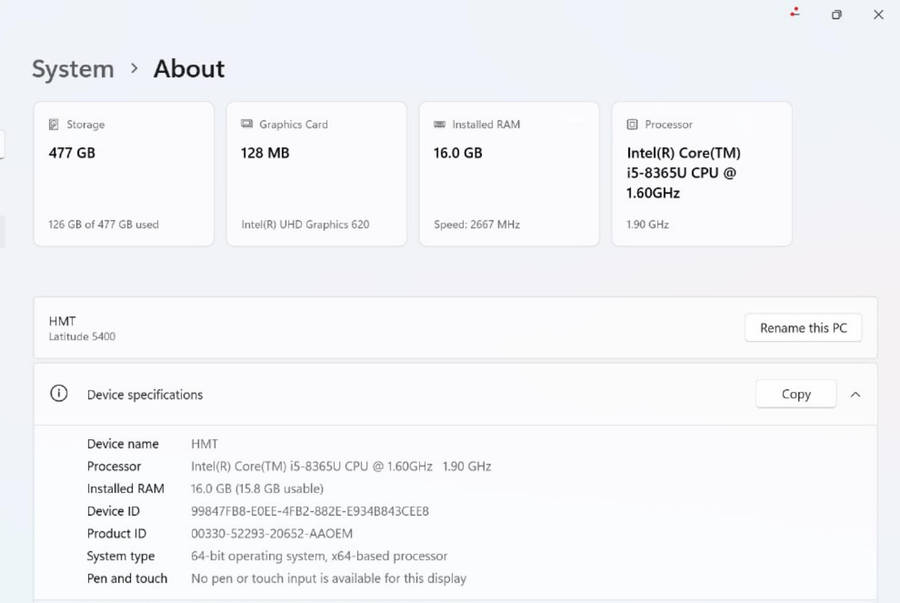Screen dimensions: 900x603
Task: Minimize the Settings window
Action: 794,15
